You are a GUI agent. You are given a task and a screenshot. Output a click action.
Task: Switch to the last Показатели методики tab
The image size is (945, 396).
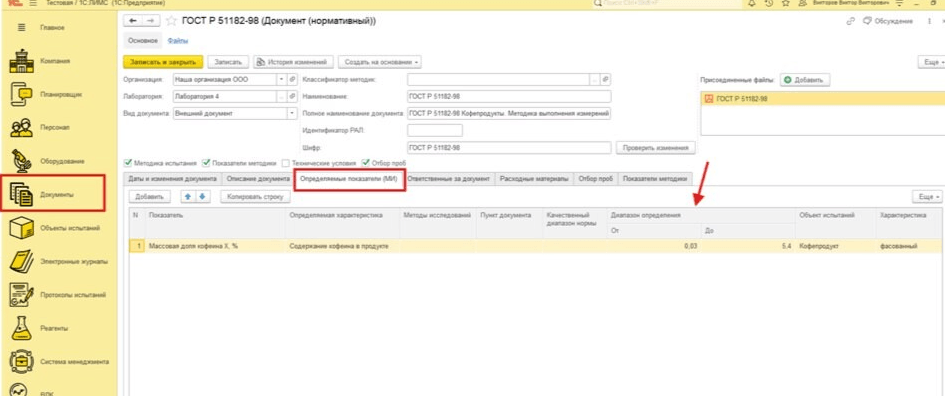pos(655,179)
